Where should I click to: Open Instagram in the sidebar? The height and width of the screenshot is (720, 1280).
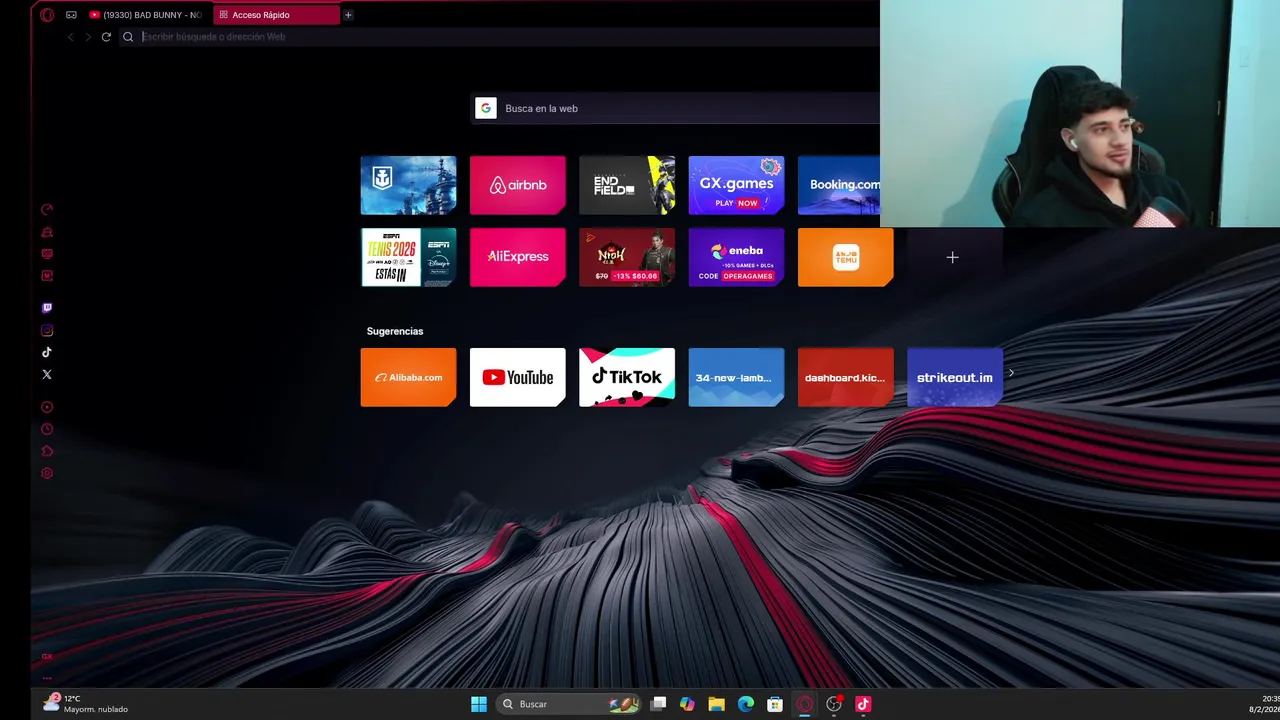[x=47, y=330]
